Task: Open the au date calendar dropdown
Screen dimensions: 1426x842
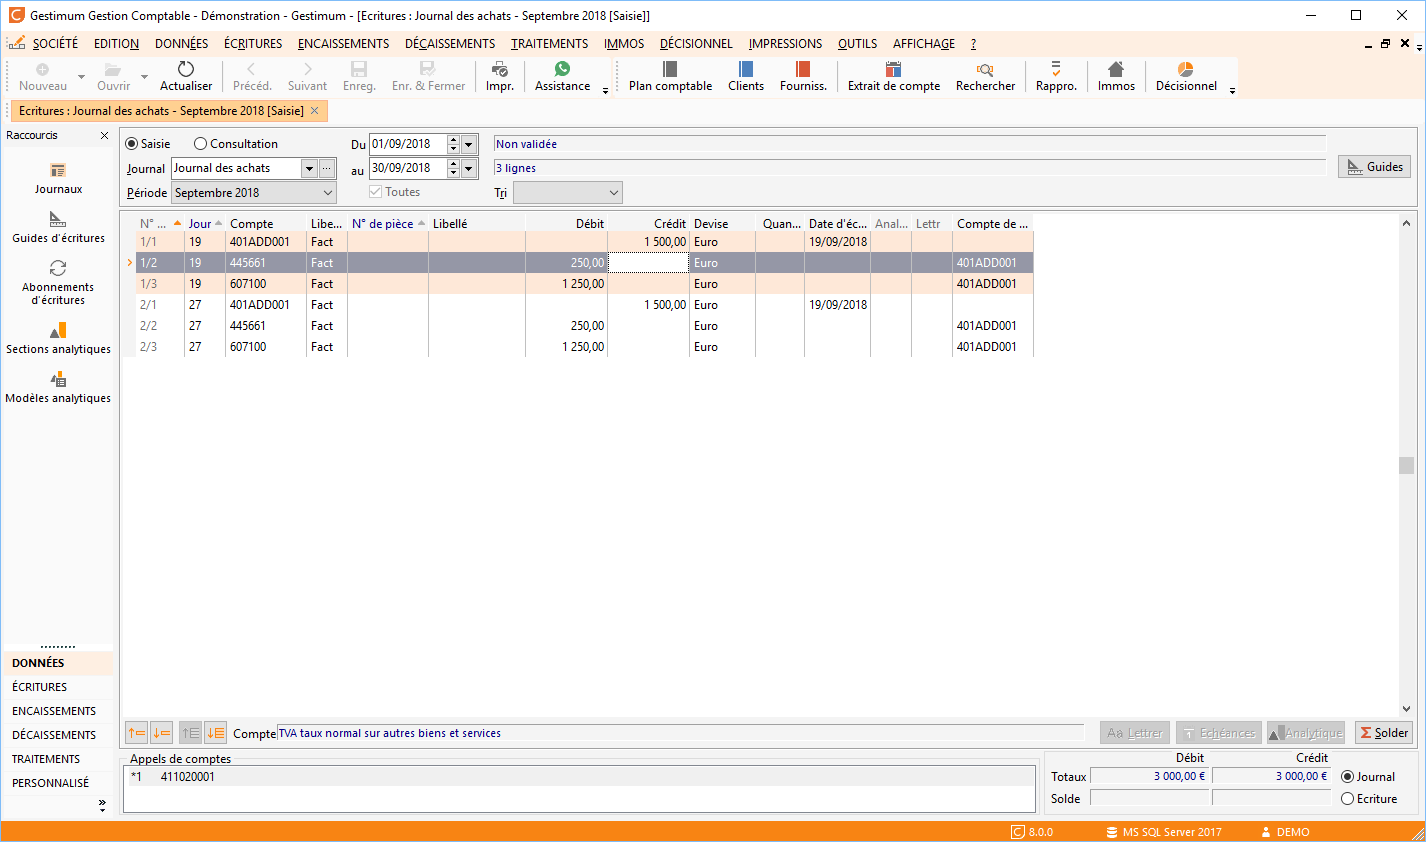Action: click(x=470, y=168)
